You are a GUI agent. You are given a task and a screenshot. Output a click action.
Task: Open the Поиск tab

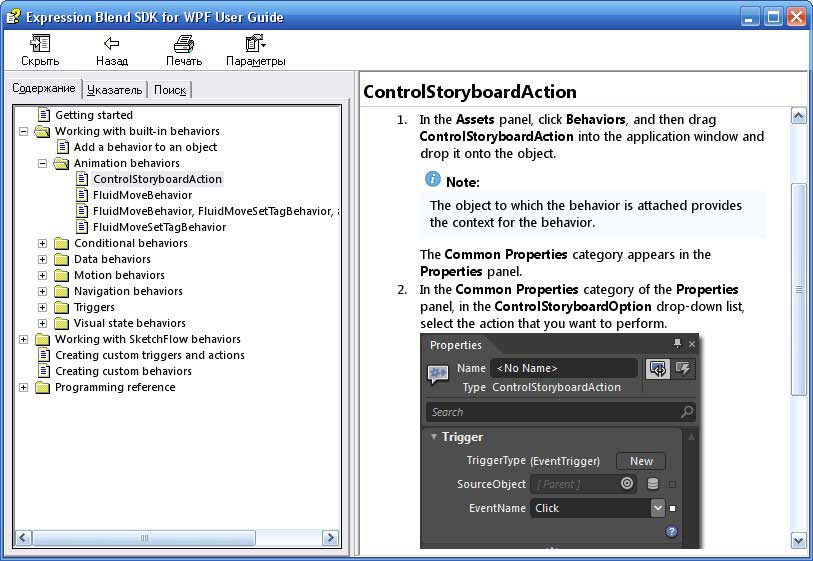pos(170,90)
